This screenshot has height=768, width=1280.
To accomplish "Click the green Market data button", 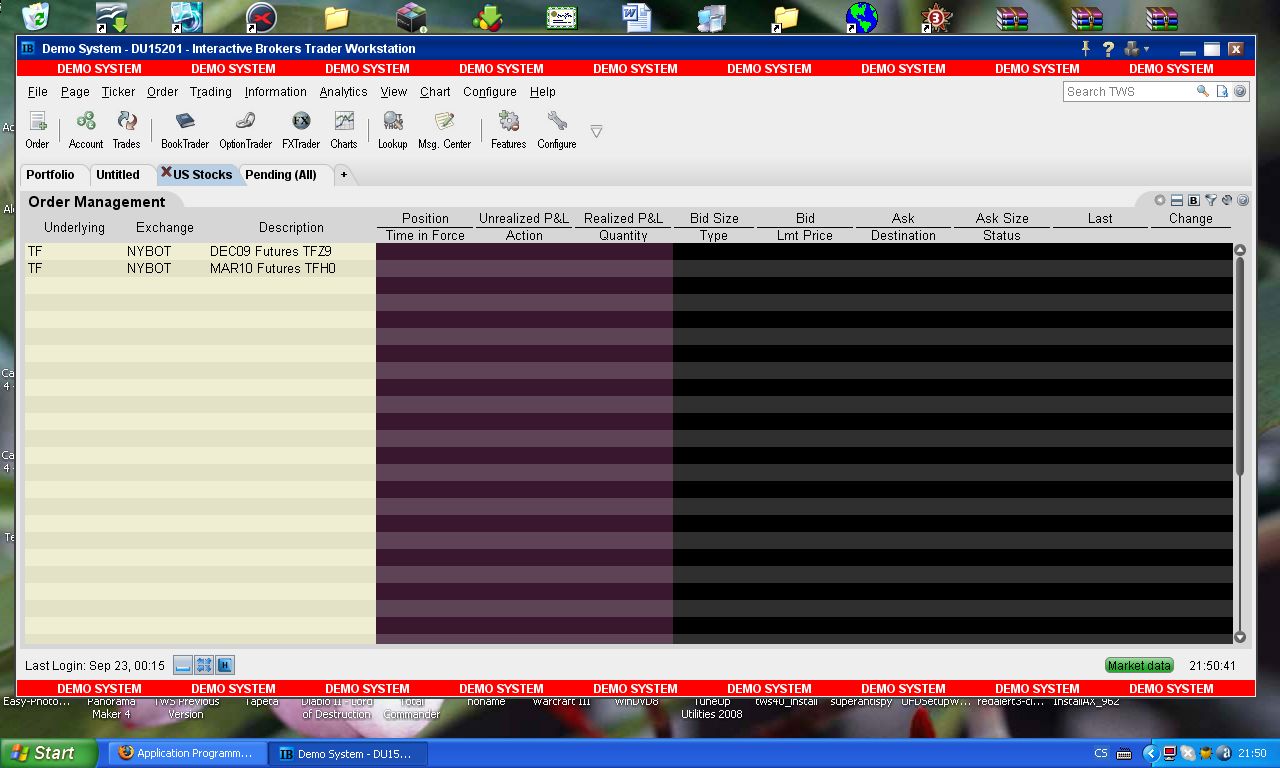I will [1139, 665].
